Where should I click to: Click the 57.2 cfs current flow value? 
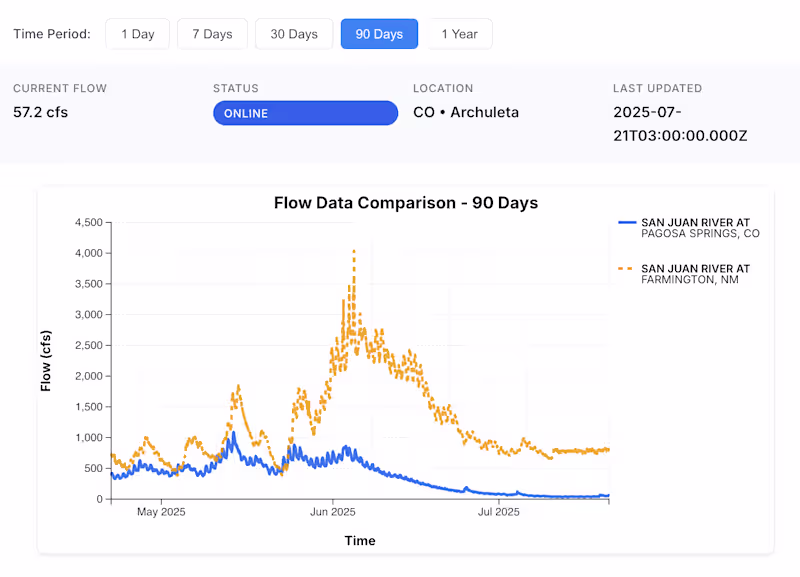(41, 112)
